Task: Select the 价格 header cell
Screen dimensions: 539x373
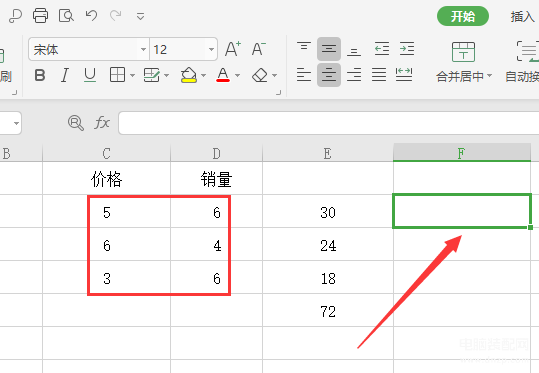Action: tap(107, 178)
